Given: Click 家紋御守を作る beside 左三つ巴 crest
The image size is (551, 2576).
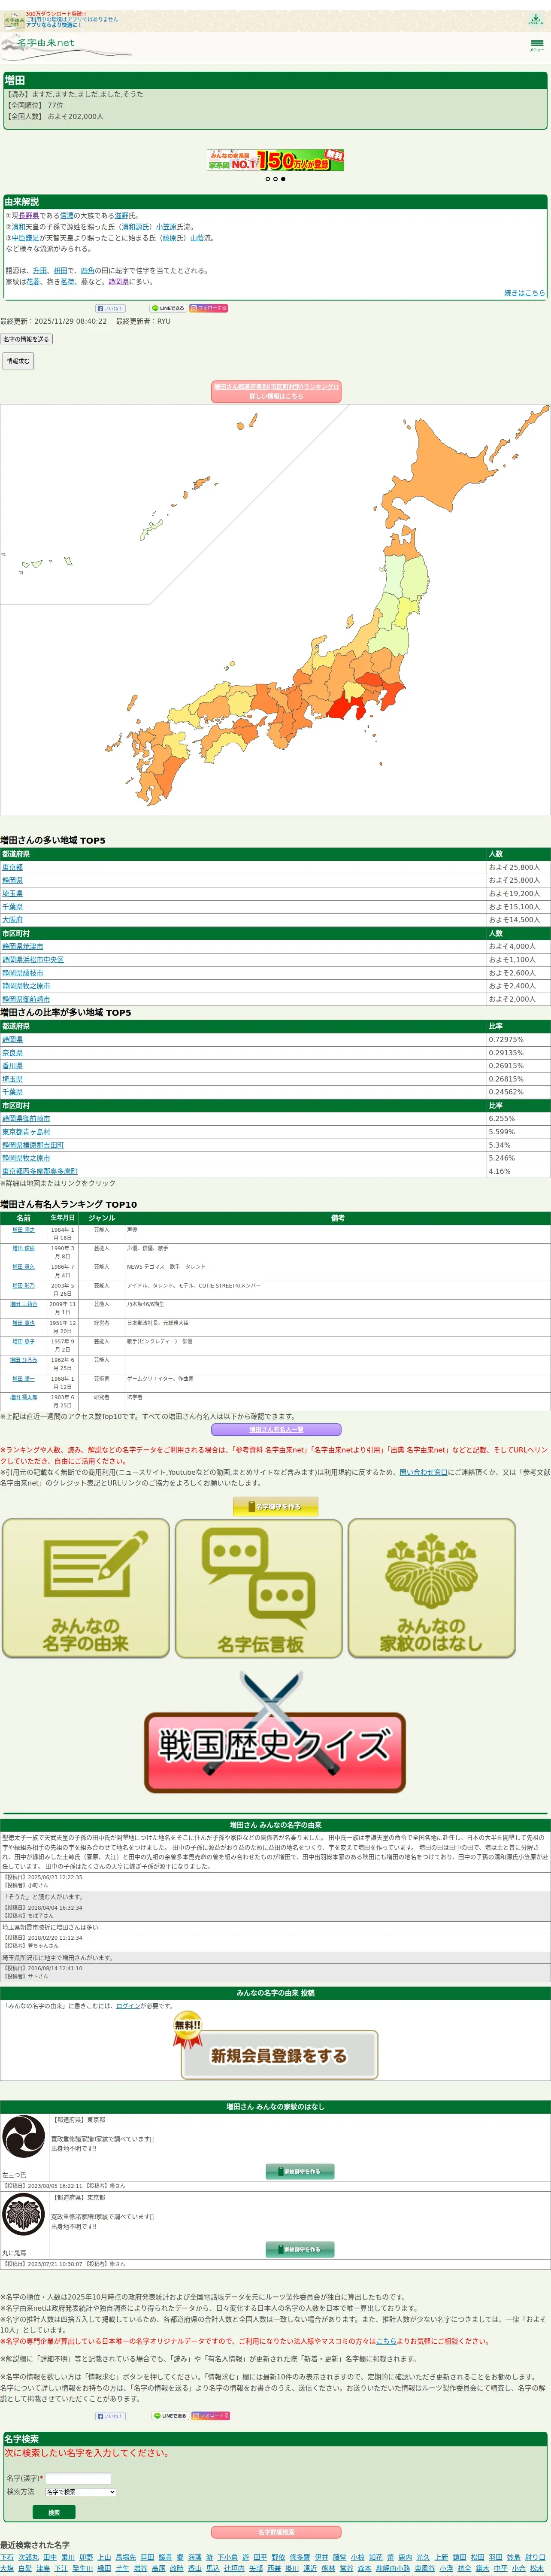Looking at the screenshot, I should point(300,2171).
